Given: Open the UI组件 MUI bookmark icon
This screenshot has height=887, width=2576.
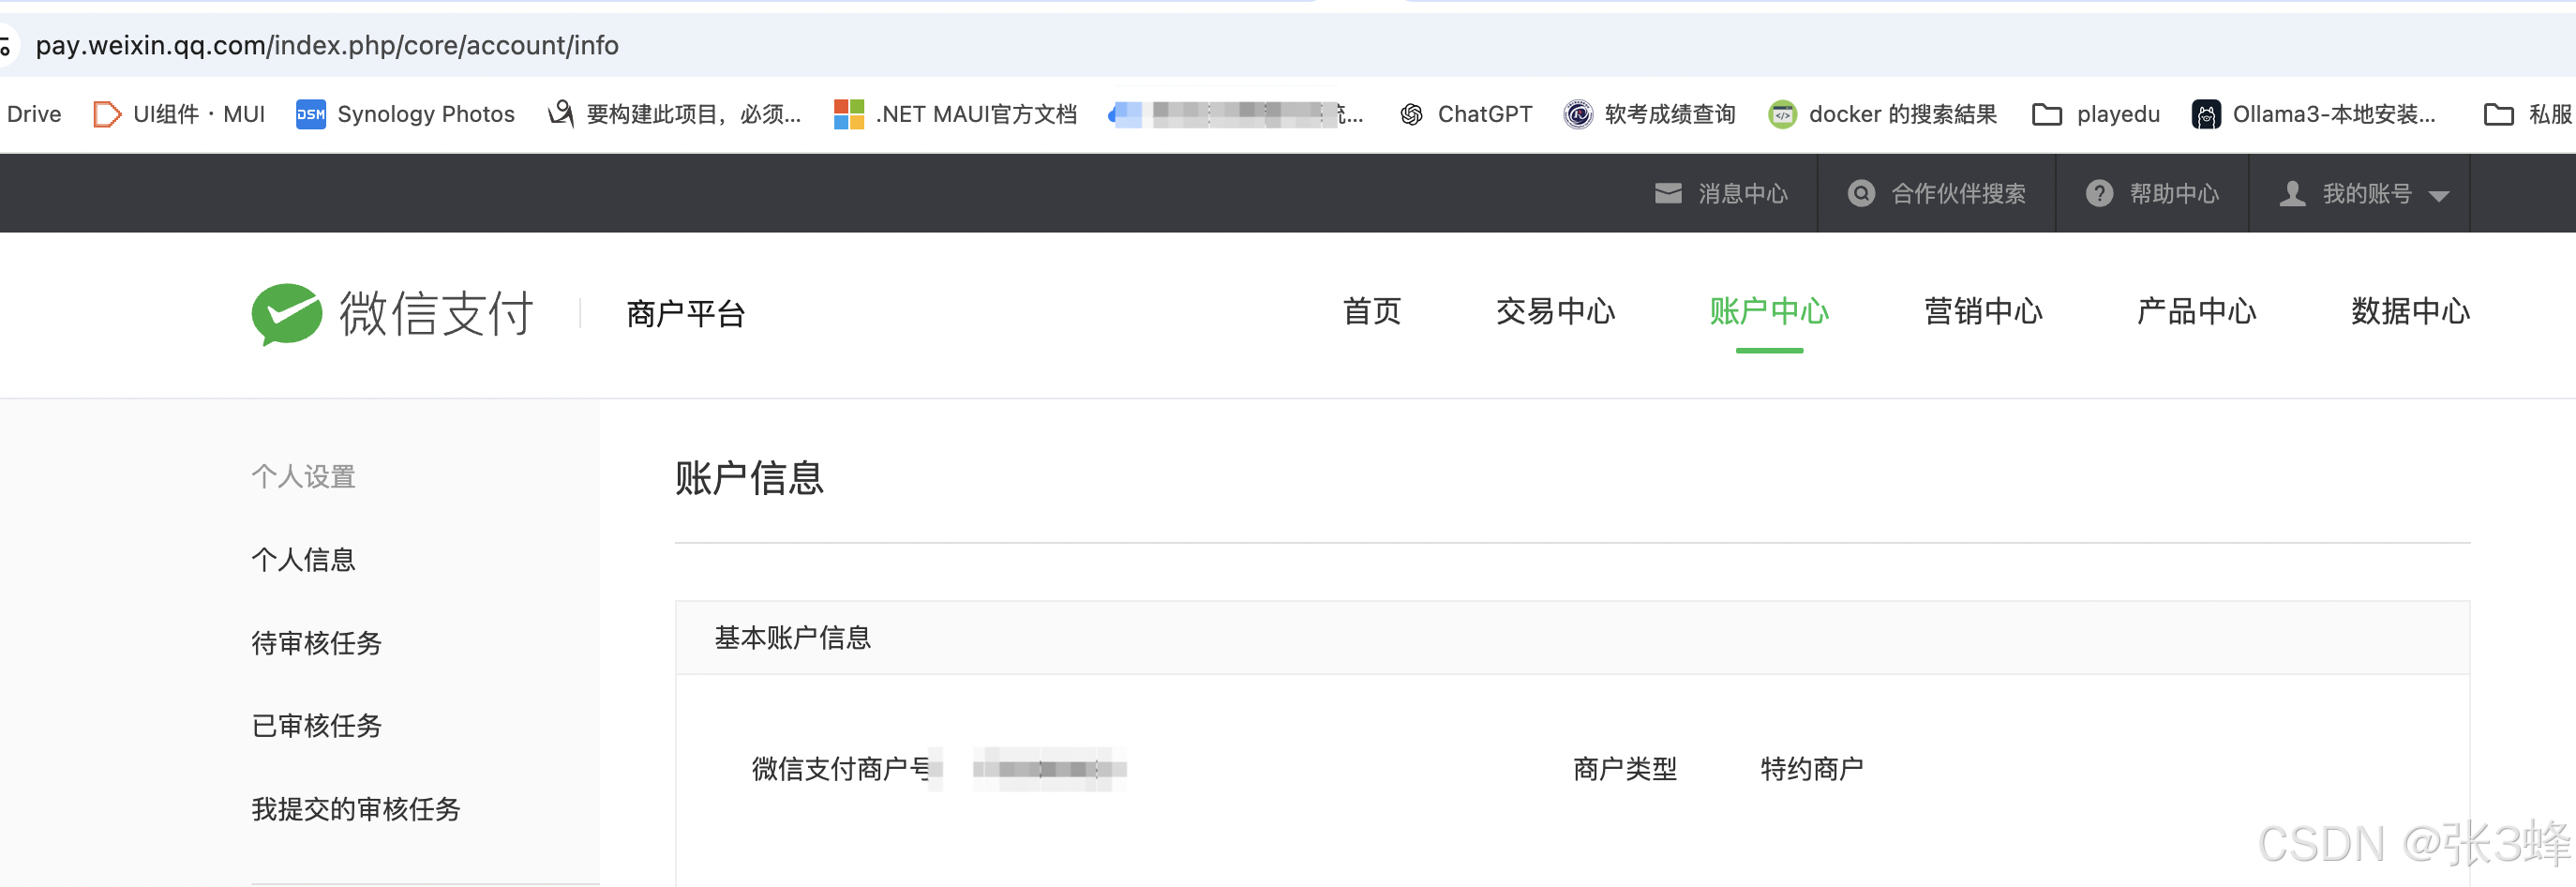Looking at the screenshot, I should [x=106, y=114].
